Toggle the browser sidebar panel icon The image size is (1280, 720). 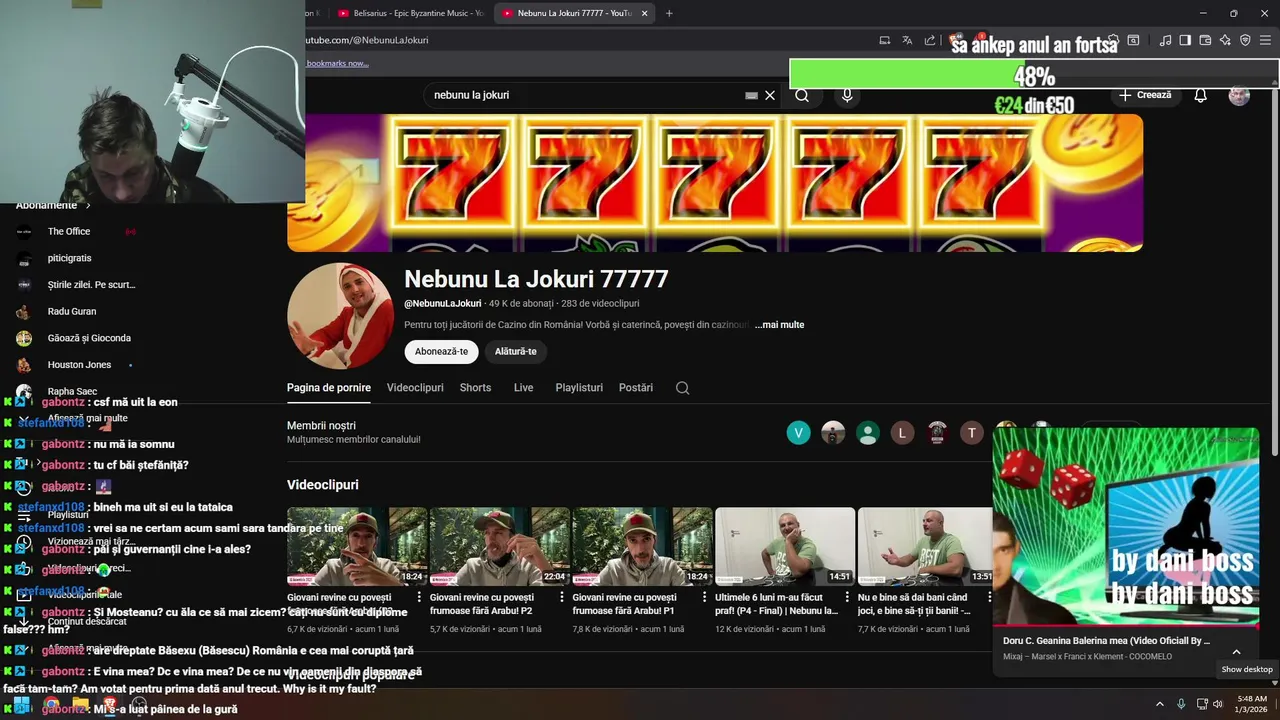[1185, 40]
